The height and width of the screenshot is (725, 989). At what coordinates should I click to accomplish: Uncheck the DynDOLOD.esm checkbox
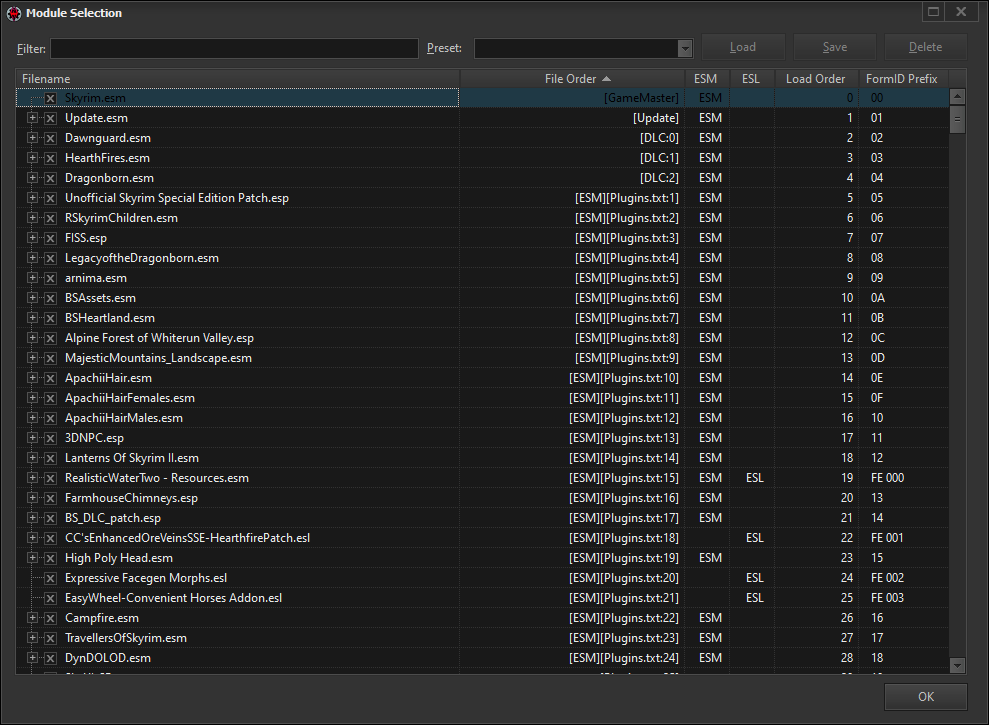(50, 658)
